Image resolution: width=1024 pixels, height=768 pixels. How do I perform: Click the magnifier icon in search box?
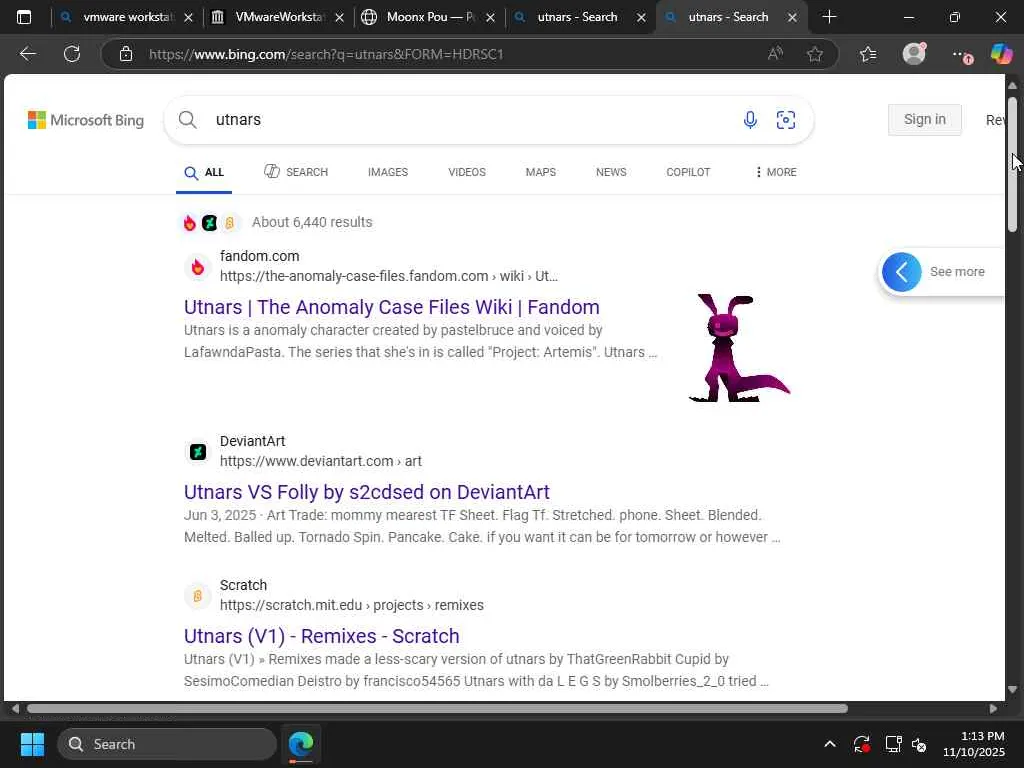pyautogui.click(x=187, y=120)
